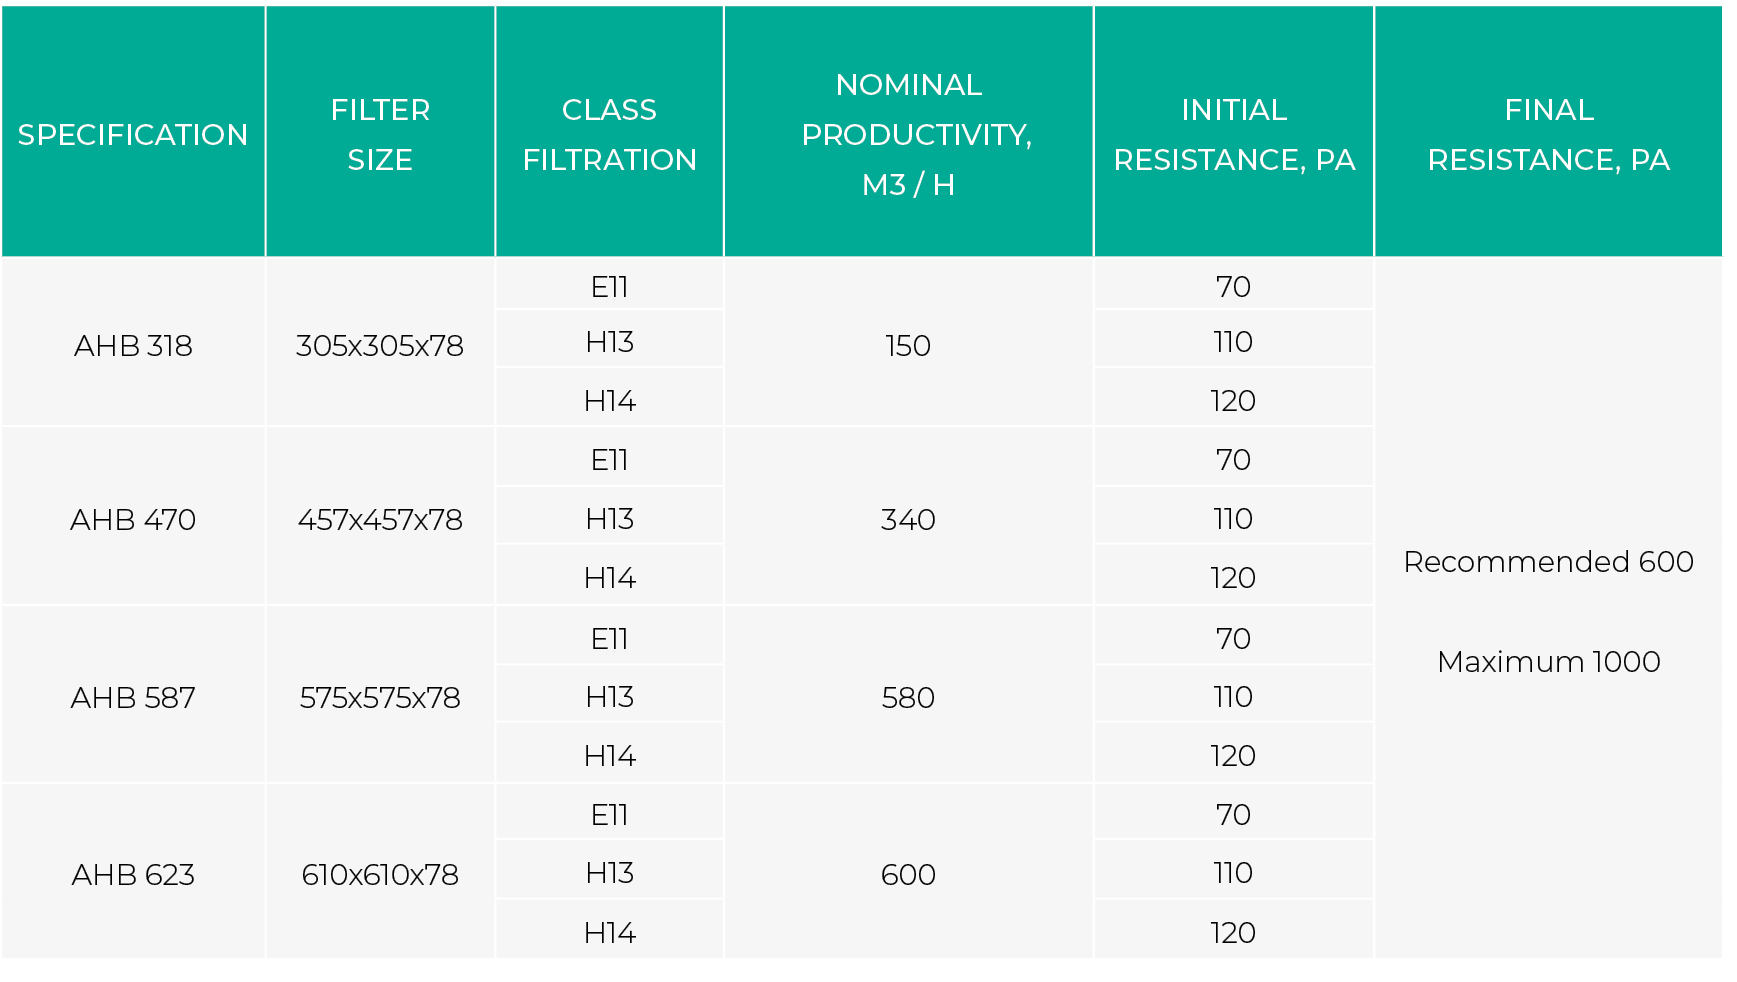Click the FILTER SIZE column header
Viewport: 1737px width, 982px height.
pos(380,134)
